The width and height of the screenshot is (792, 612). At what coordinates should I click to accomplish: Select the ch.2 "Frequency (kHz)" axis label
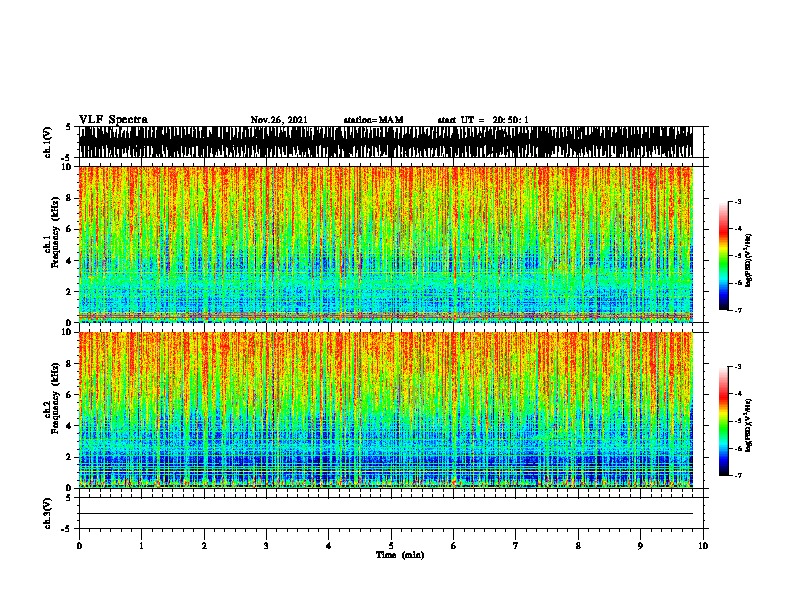tap(55, 398)
